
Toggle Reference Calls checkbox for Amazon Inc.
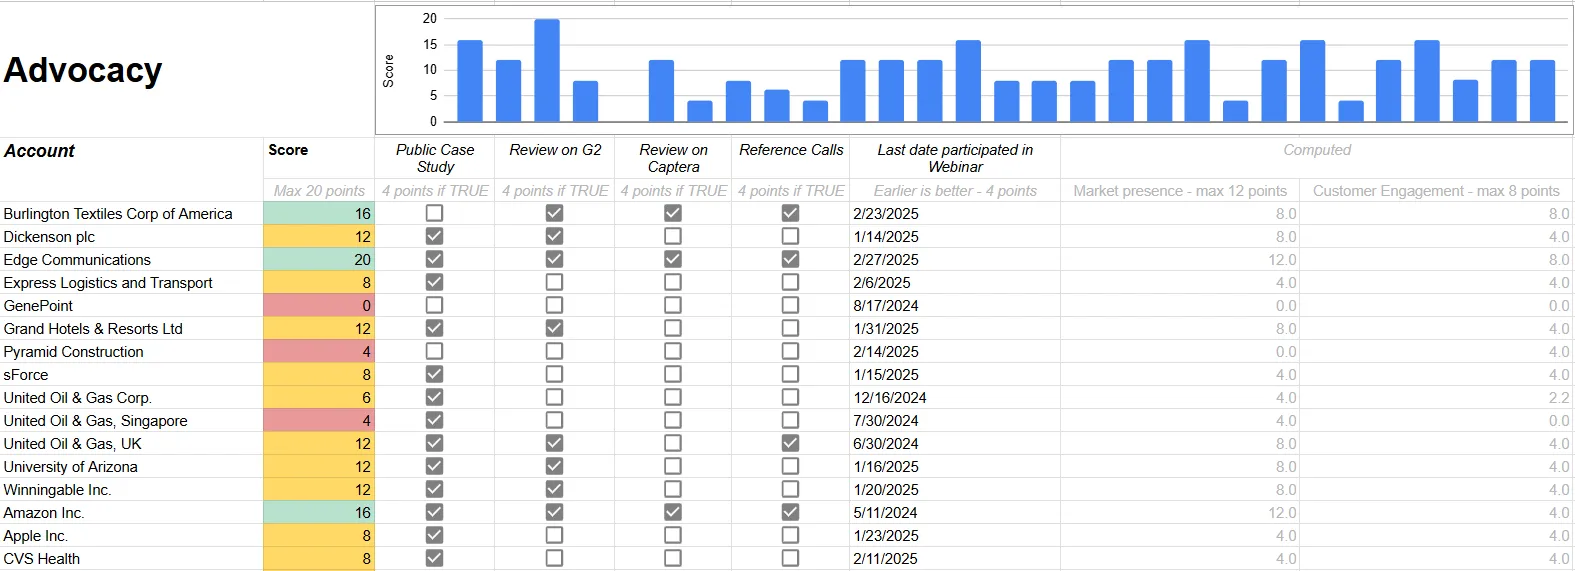[x=790, y=512]
